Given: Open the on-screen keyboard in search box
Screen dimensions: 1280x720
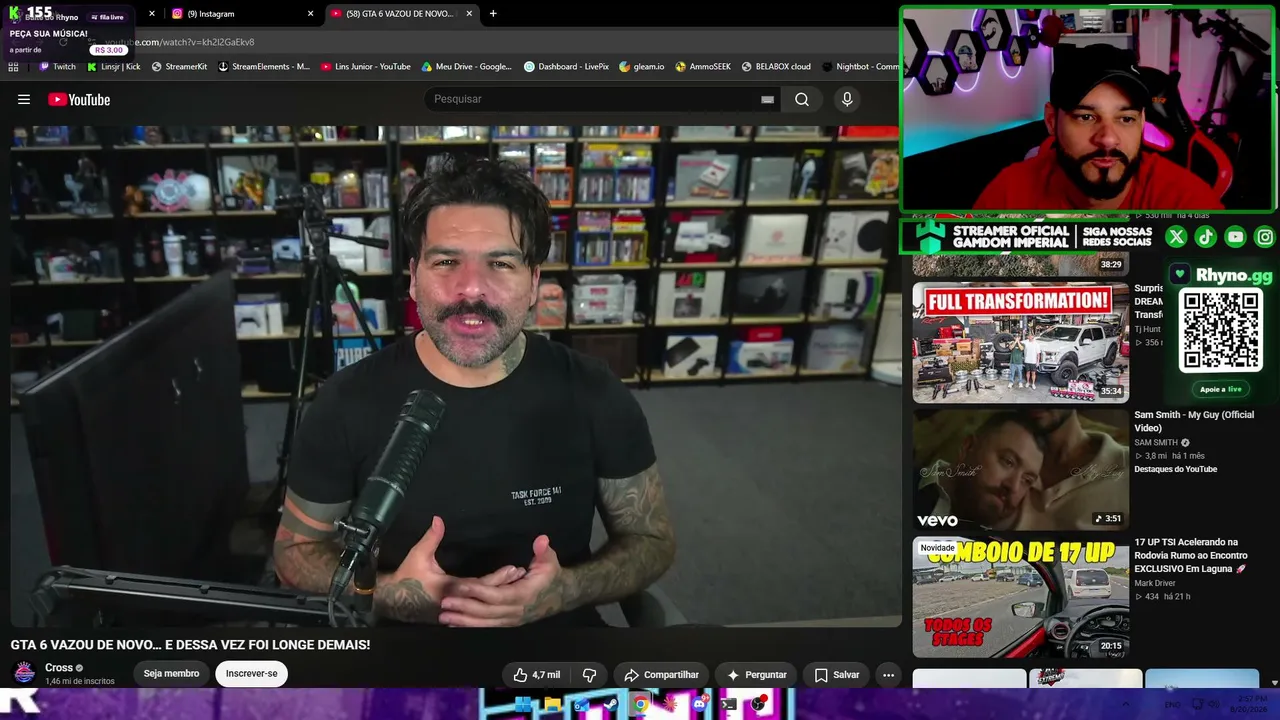Looking at the screenshot, I should point(767,99).
